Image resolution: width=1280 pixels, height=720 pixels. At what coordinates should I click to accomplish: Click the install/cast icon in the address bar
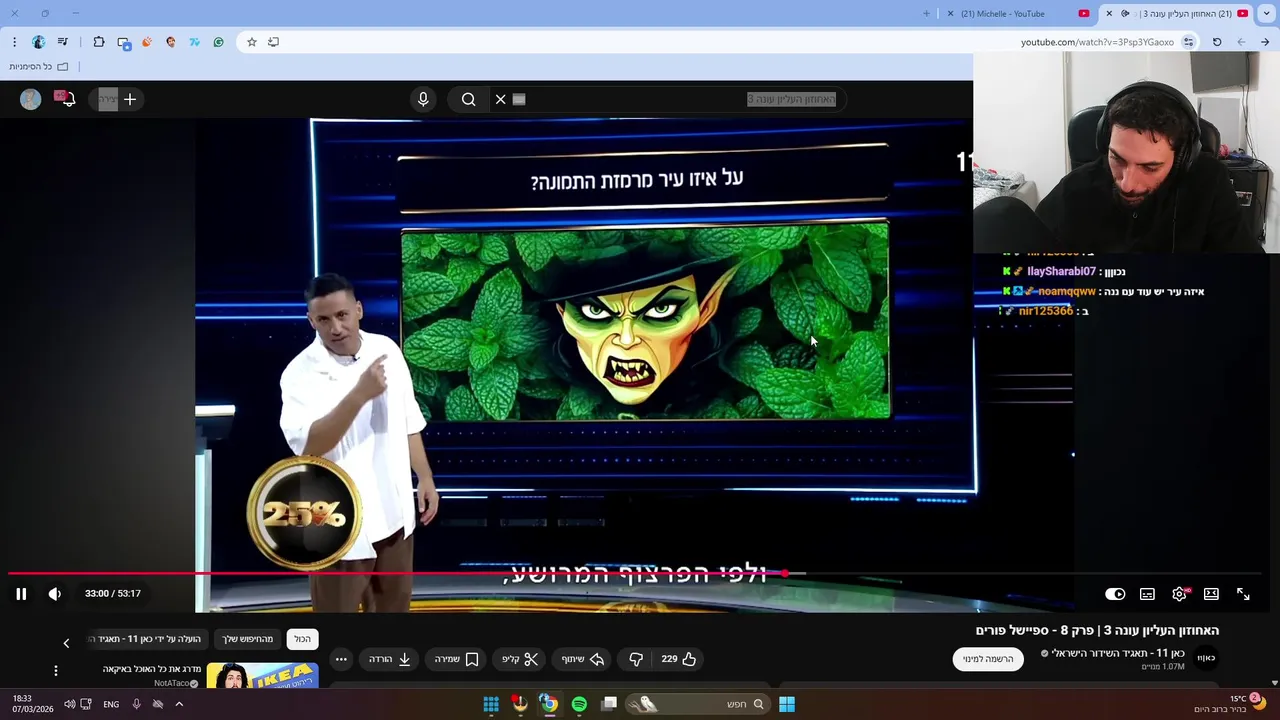(x=273, y=42)
